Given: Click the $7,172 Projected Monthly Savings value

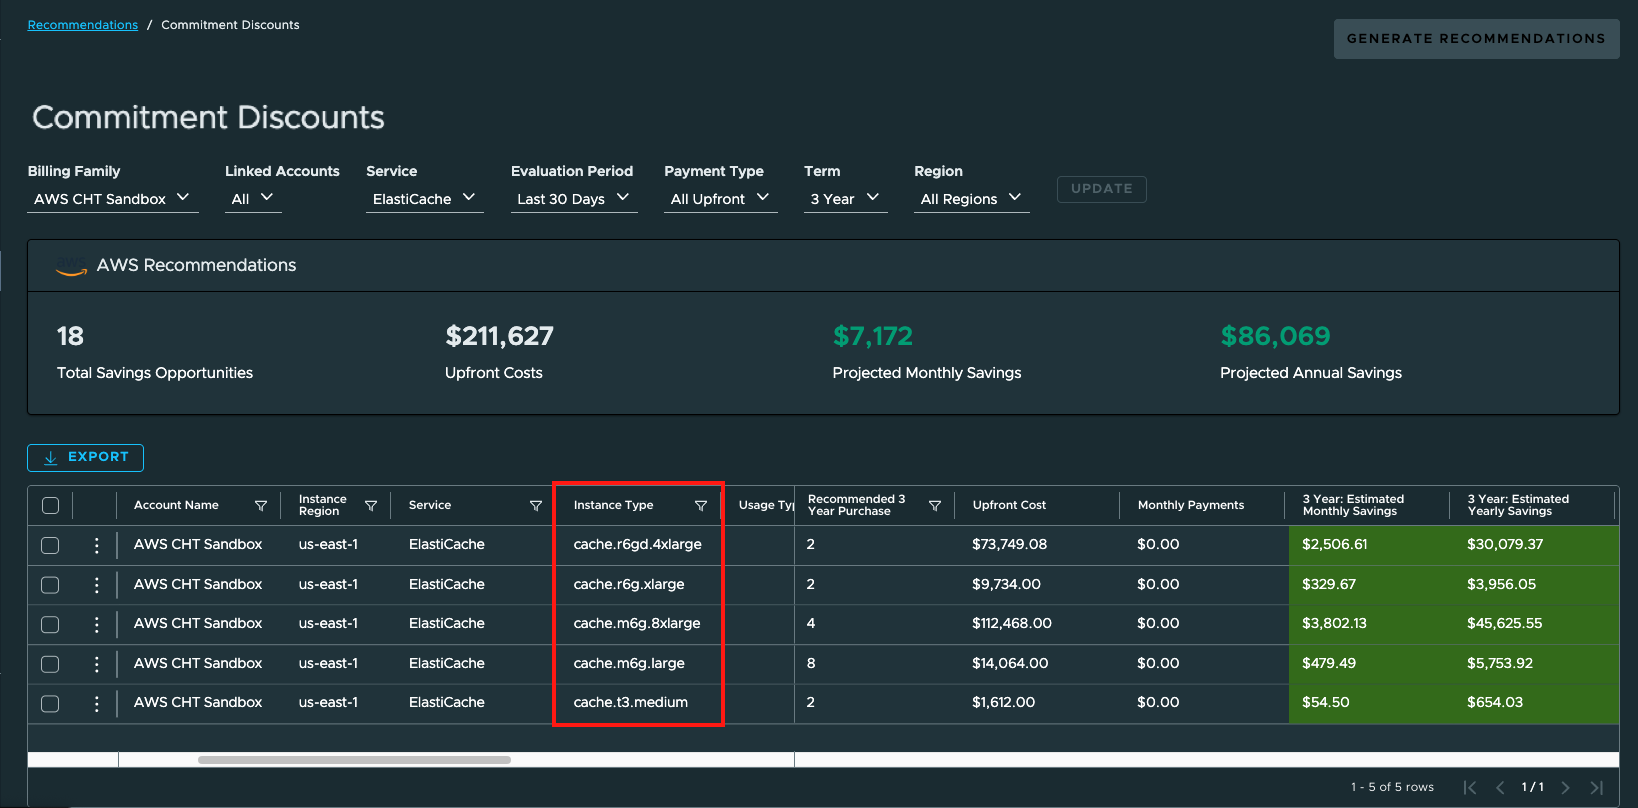Looking at the screenshot, I should [x=872, y=337].
